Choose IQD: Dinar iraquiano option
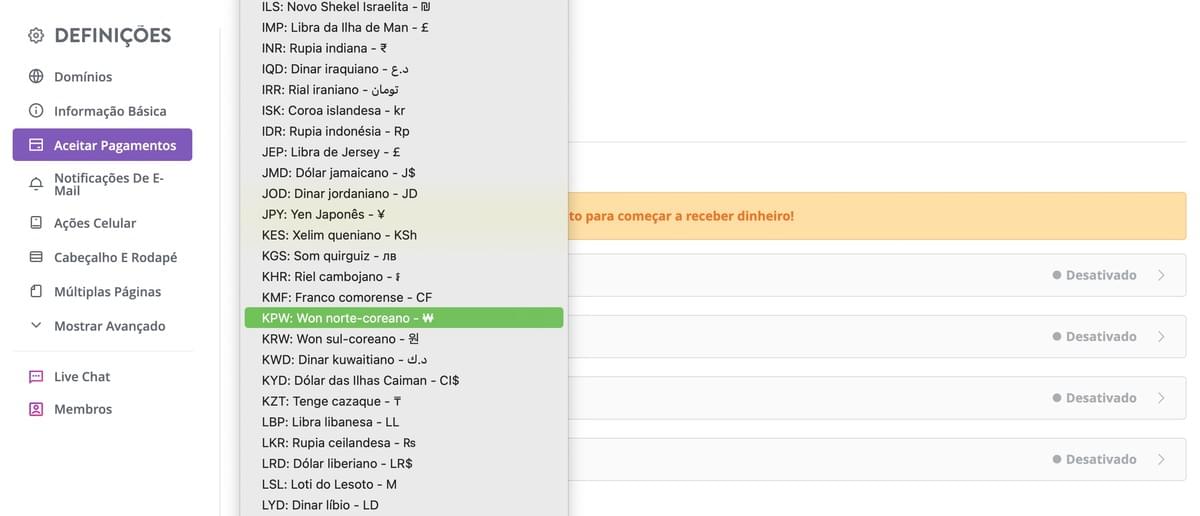Screen dimensions: 1200x516 (x=404, y=69)
